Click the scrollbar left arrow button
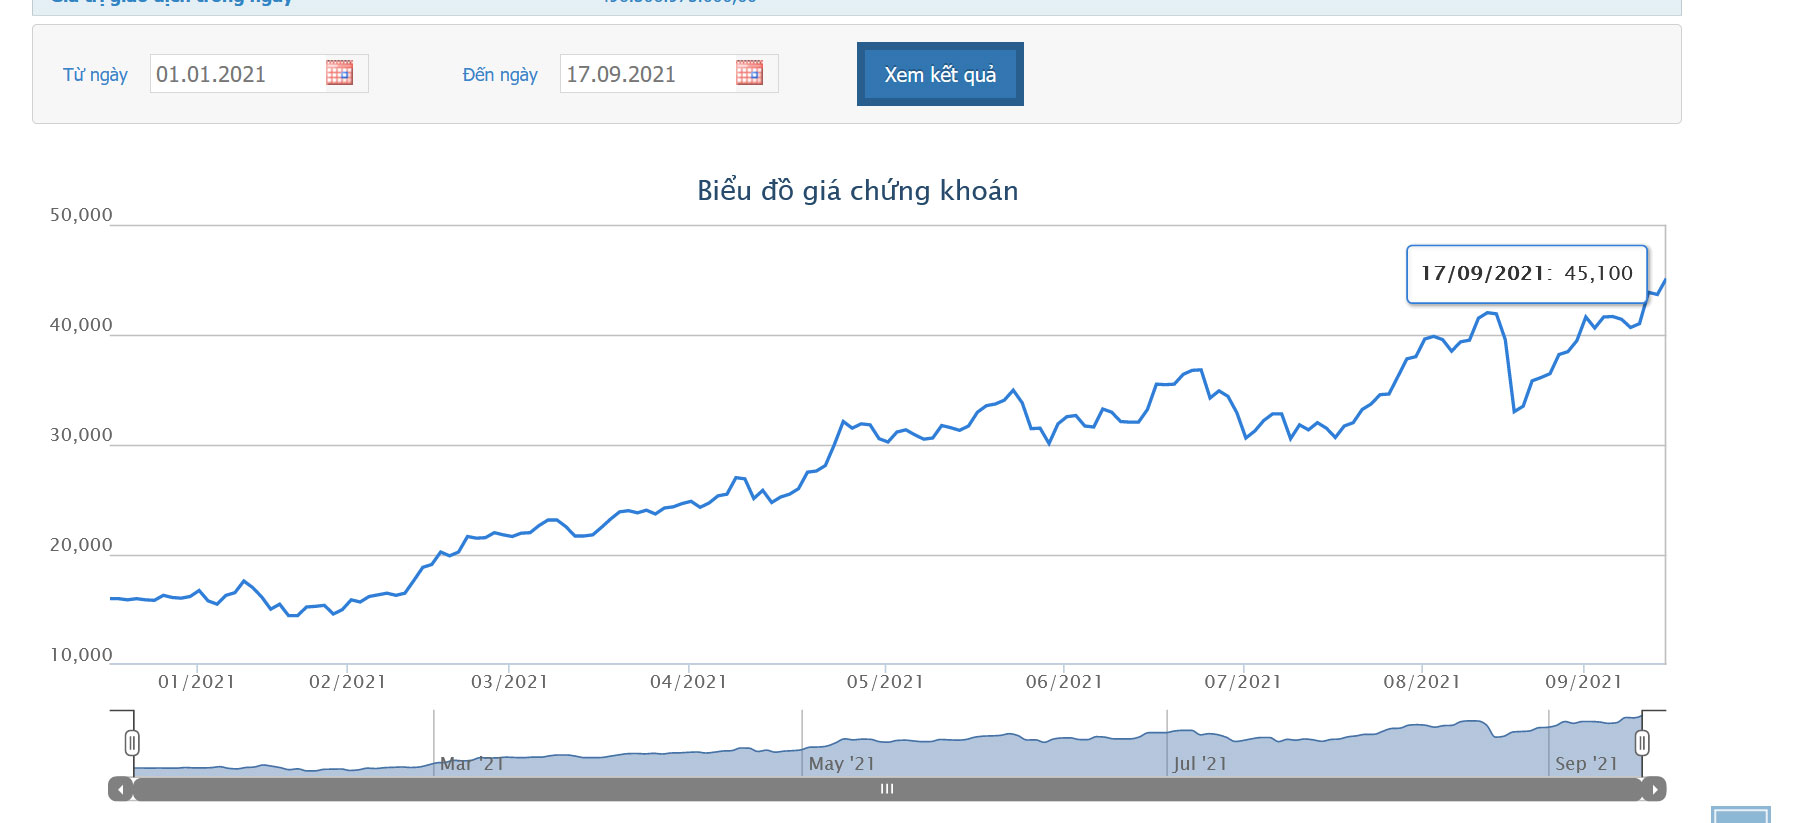 (x=120, y=789)
